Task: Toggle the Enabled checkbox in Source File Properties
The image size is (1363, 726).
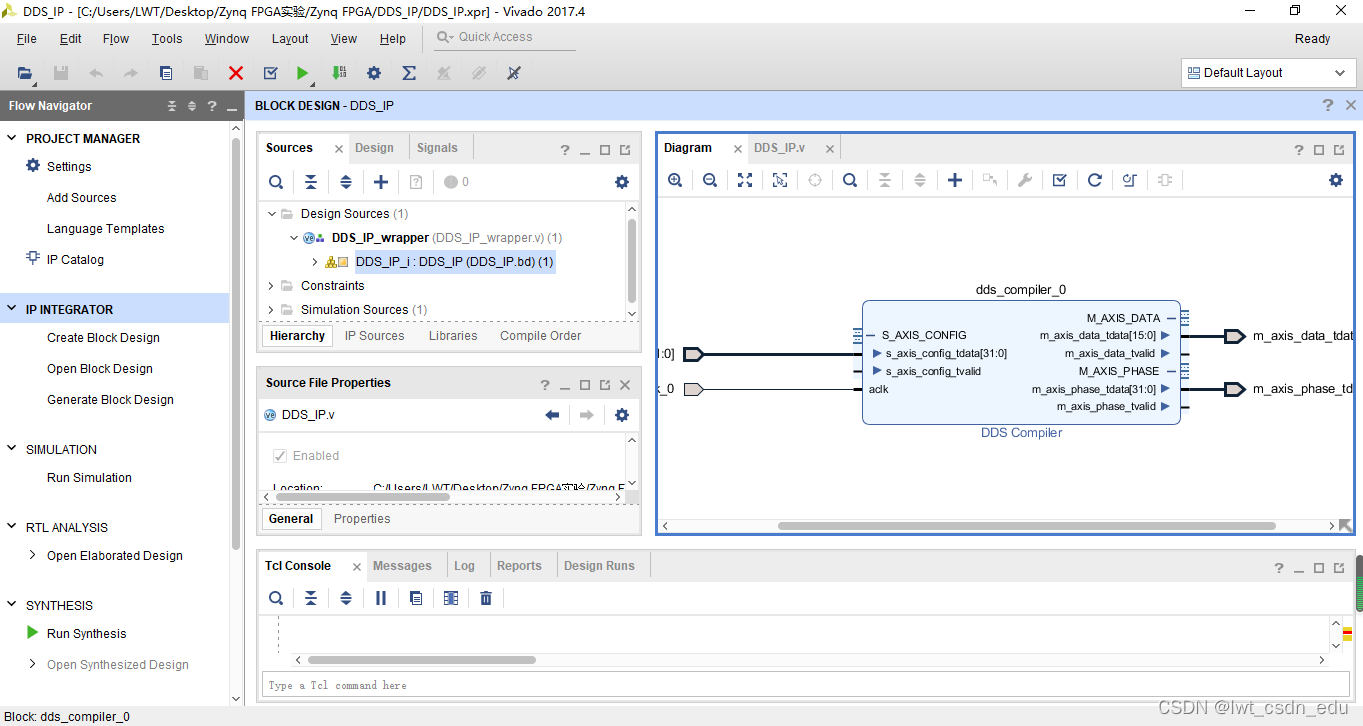Action: coord(280,456)
